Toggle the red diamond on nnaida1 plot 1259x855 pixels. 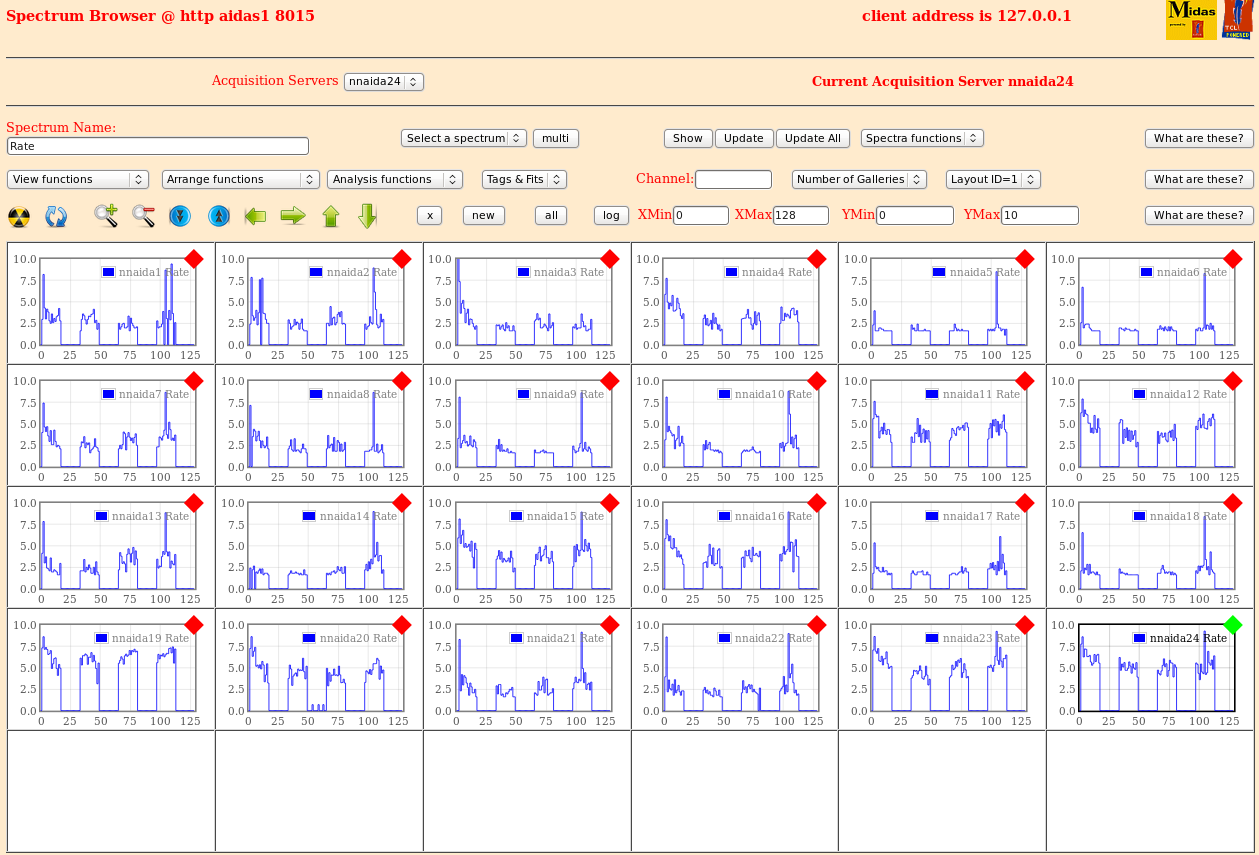click(194, 259)
